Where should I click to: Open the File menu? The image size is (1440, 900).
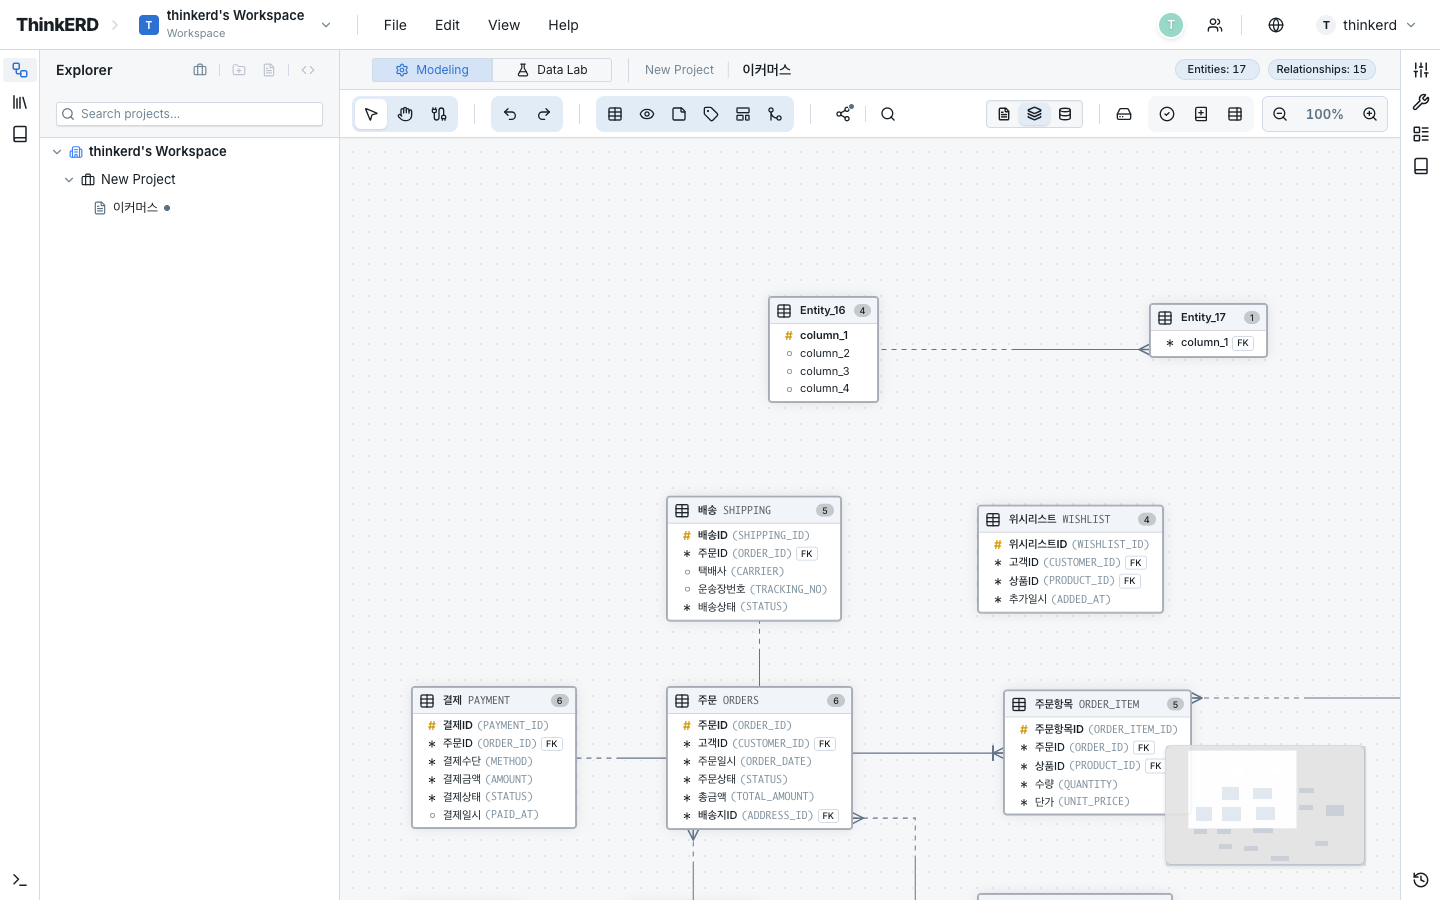[395, 25]
